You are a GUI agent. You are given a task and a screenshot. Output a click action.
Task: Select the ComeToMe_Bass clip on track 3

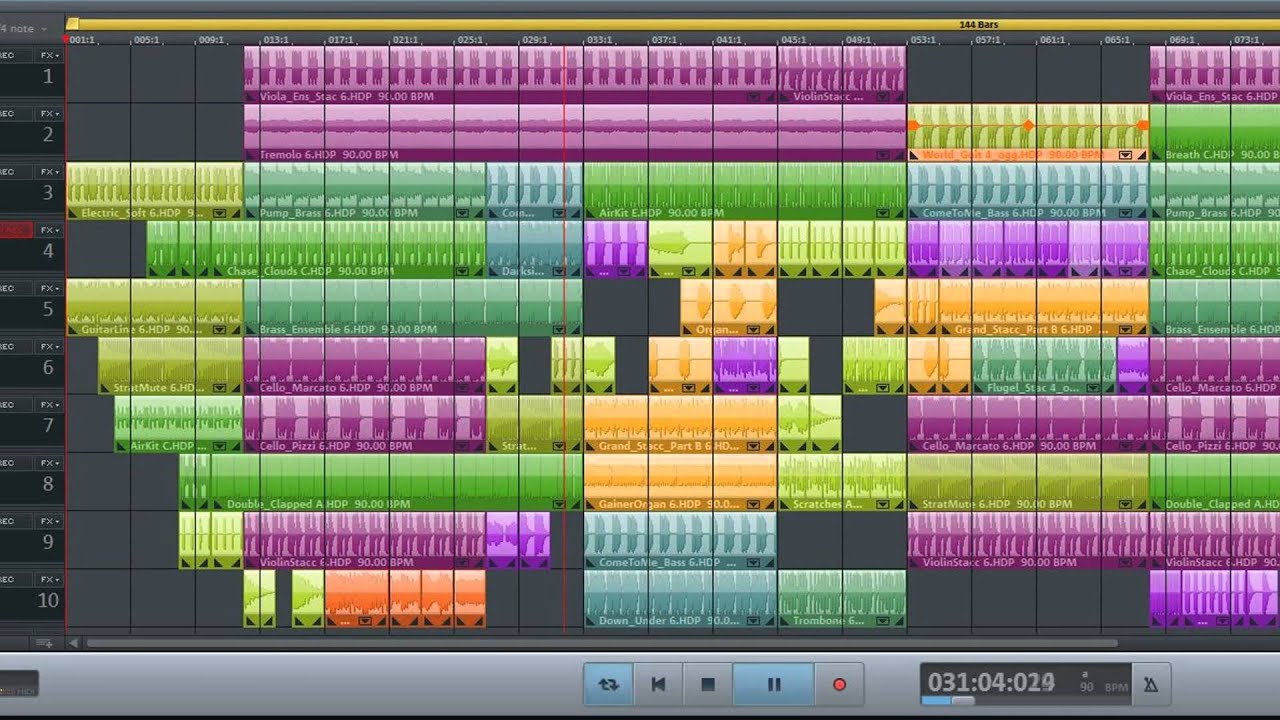(x=1028, y=190)
